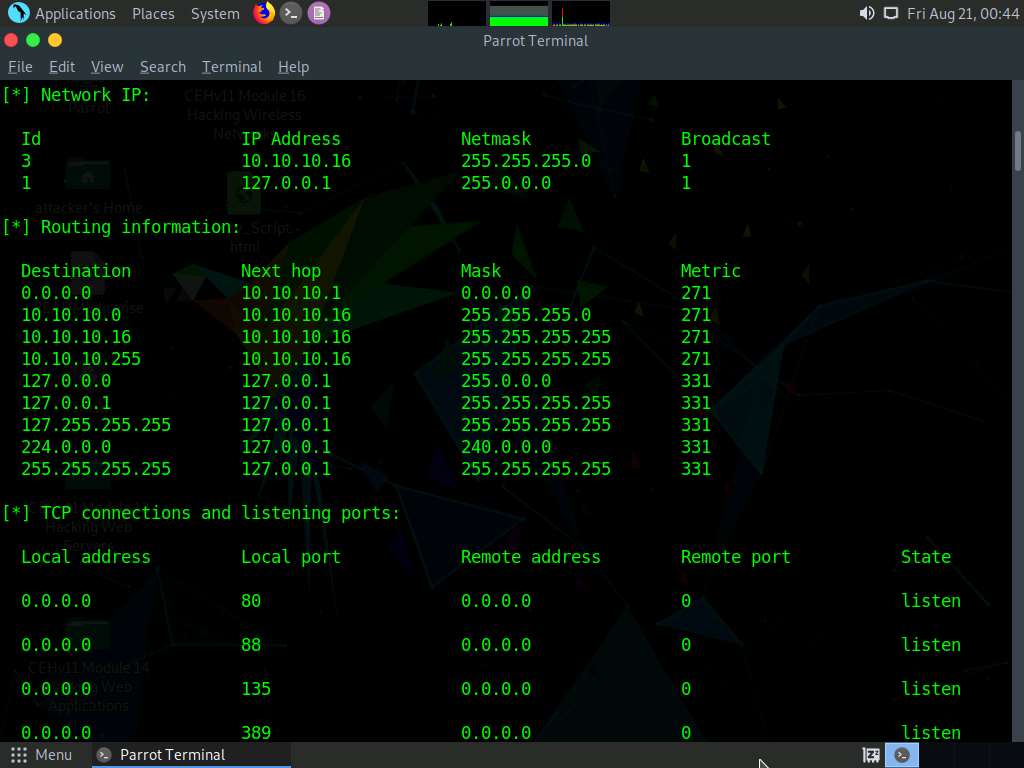Click the terminal workspace icon at bottom right
Viewport: 1024px width, 768px height.
[x=902, y=756]
